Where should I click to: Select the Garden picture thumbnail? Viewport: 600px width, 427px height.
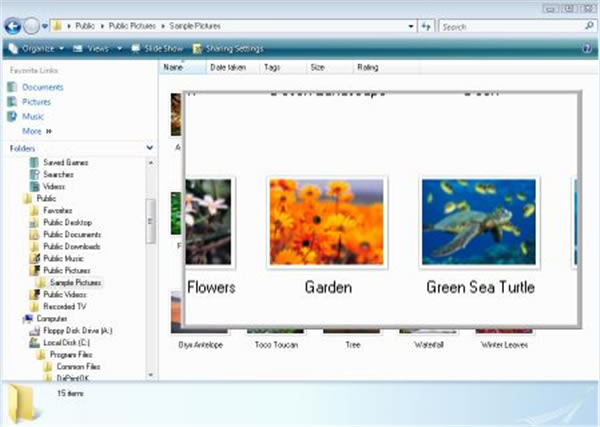pyautogui.click(x=327, y=222)
